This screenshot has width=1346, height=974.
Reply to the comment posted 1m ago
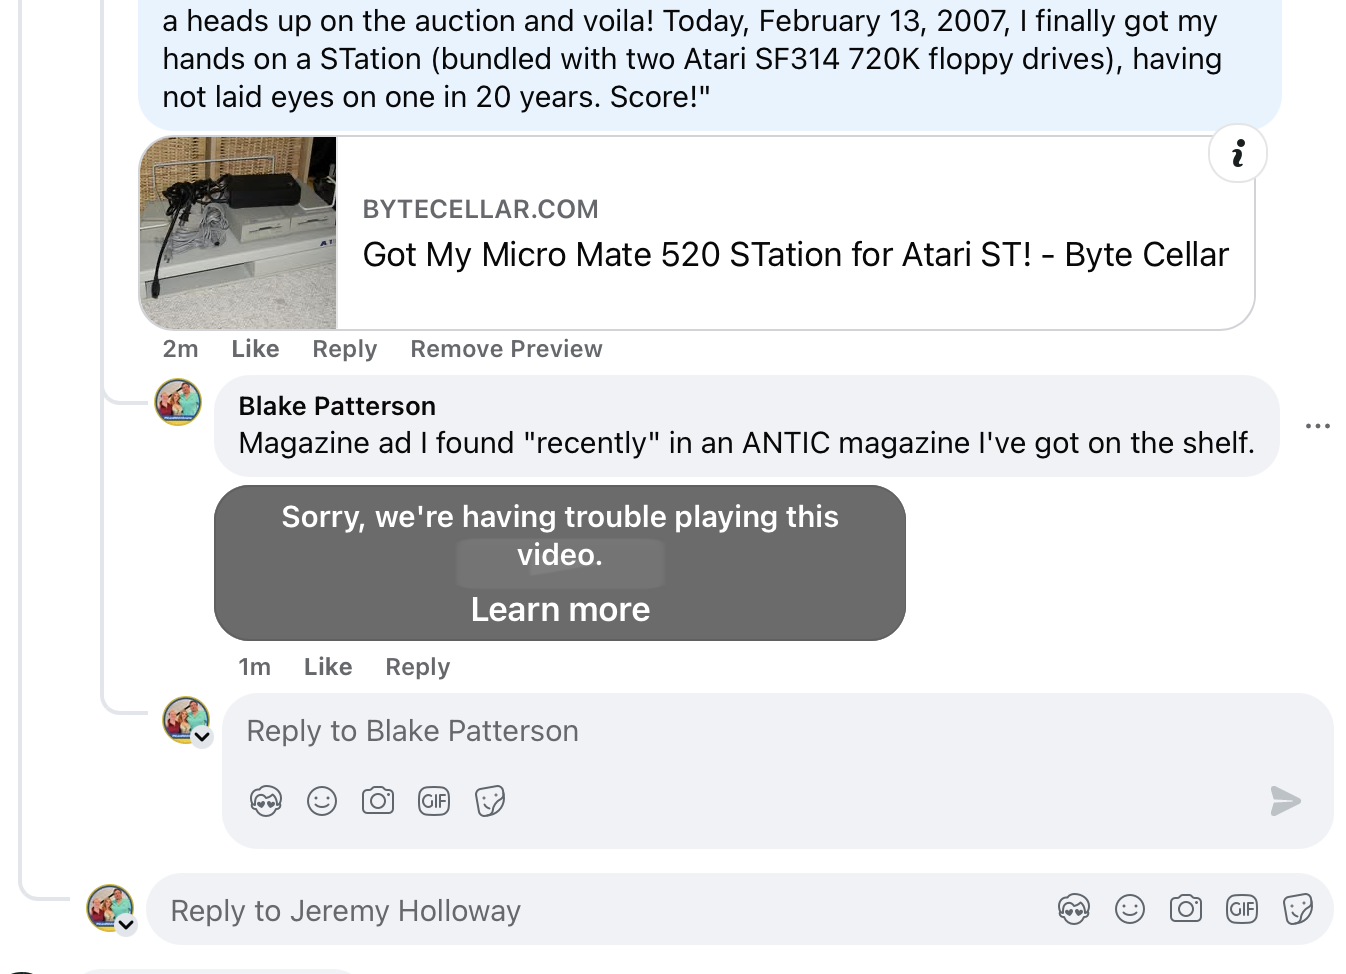tap(417, 667)
